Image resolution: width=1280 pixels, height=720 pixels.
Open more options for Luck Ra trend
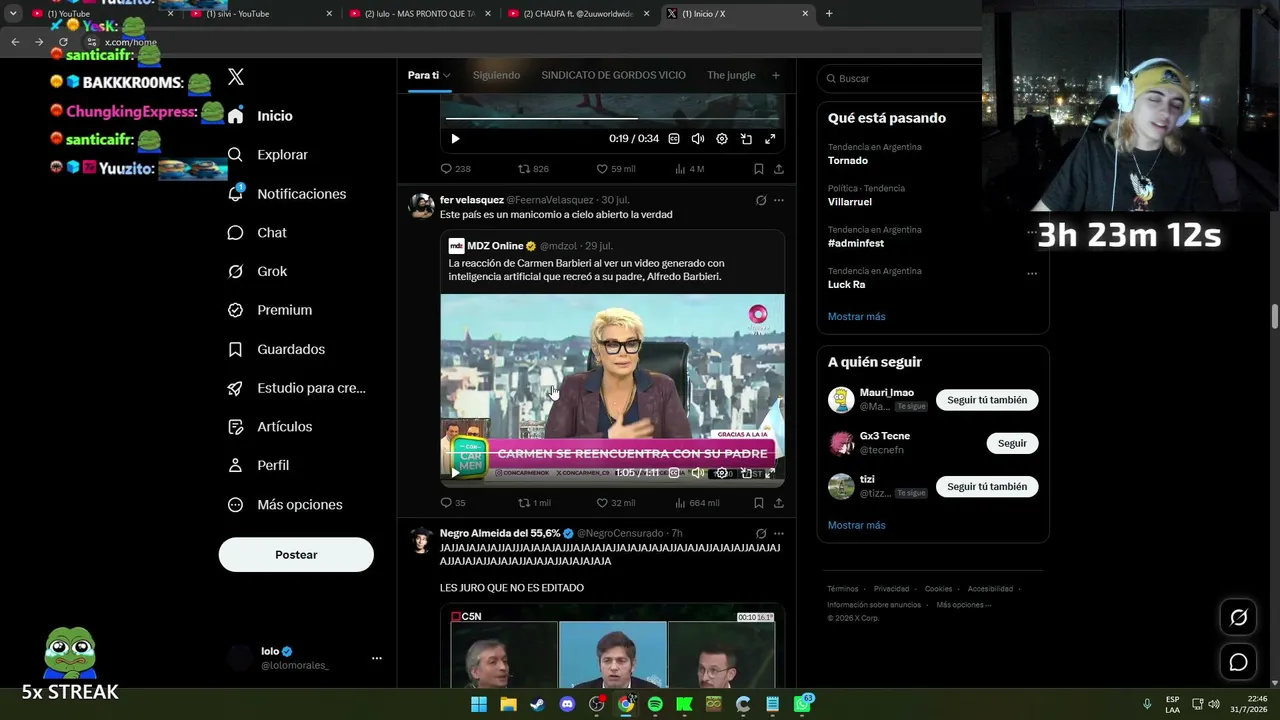[x=1032, y=273]
